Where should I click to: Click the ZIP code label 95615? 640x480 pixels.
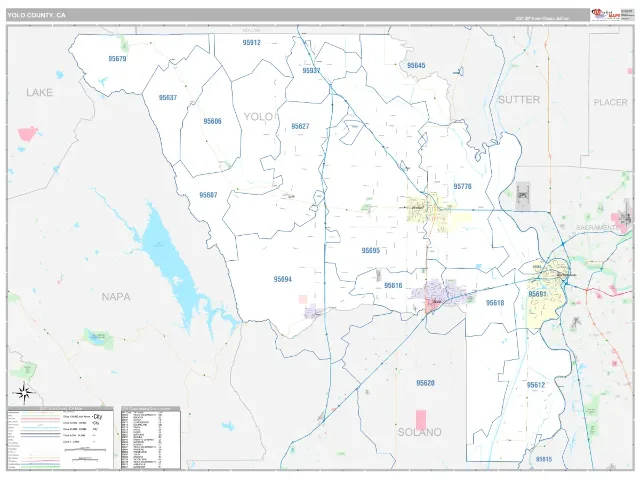(544, 460)
